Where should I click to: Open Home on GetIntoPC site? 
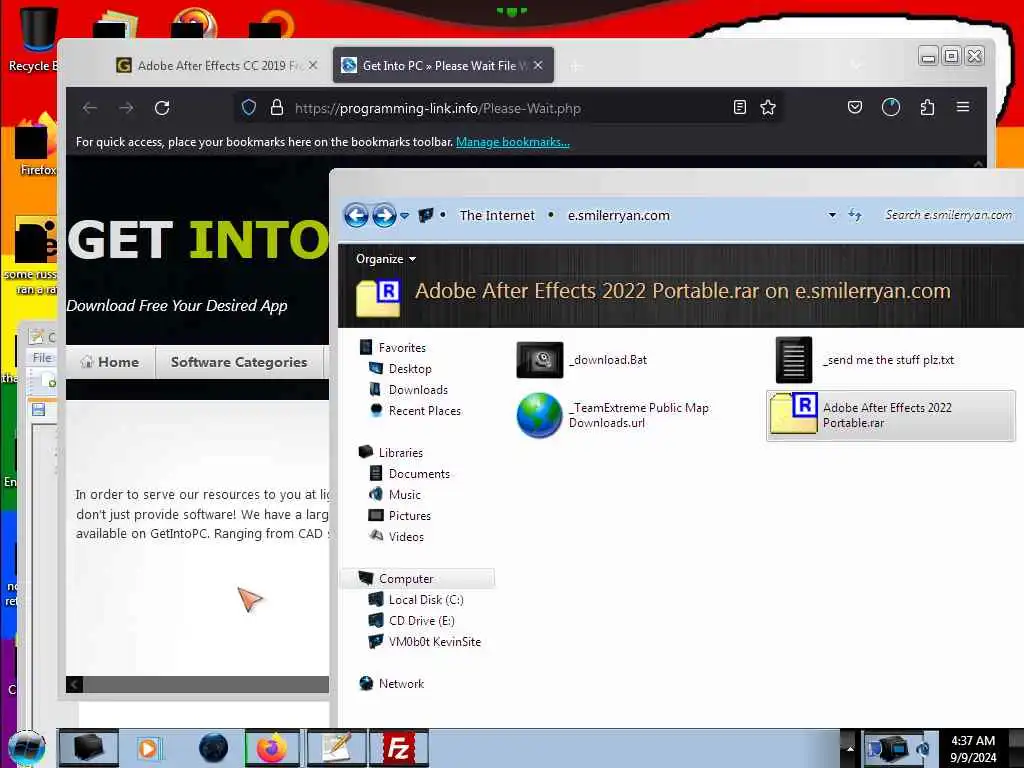pos(110,362)
